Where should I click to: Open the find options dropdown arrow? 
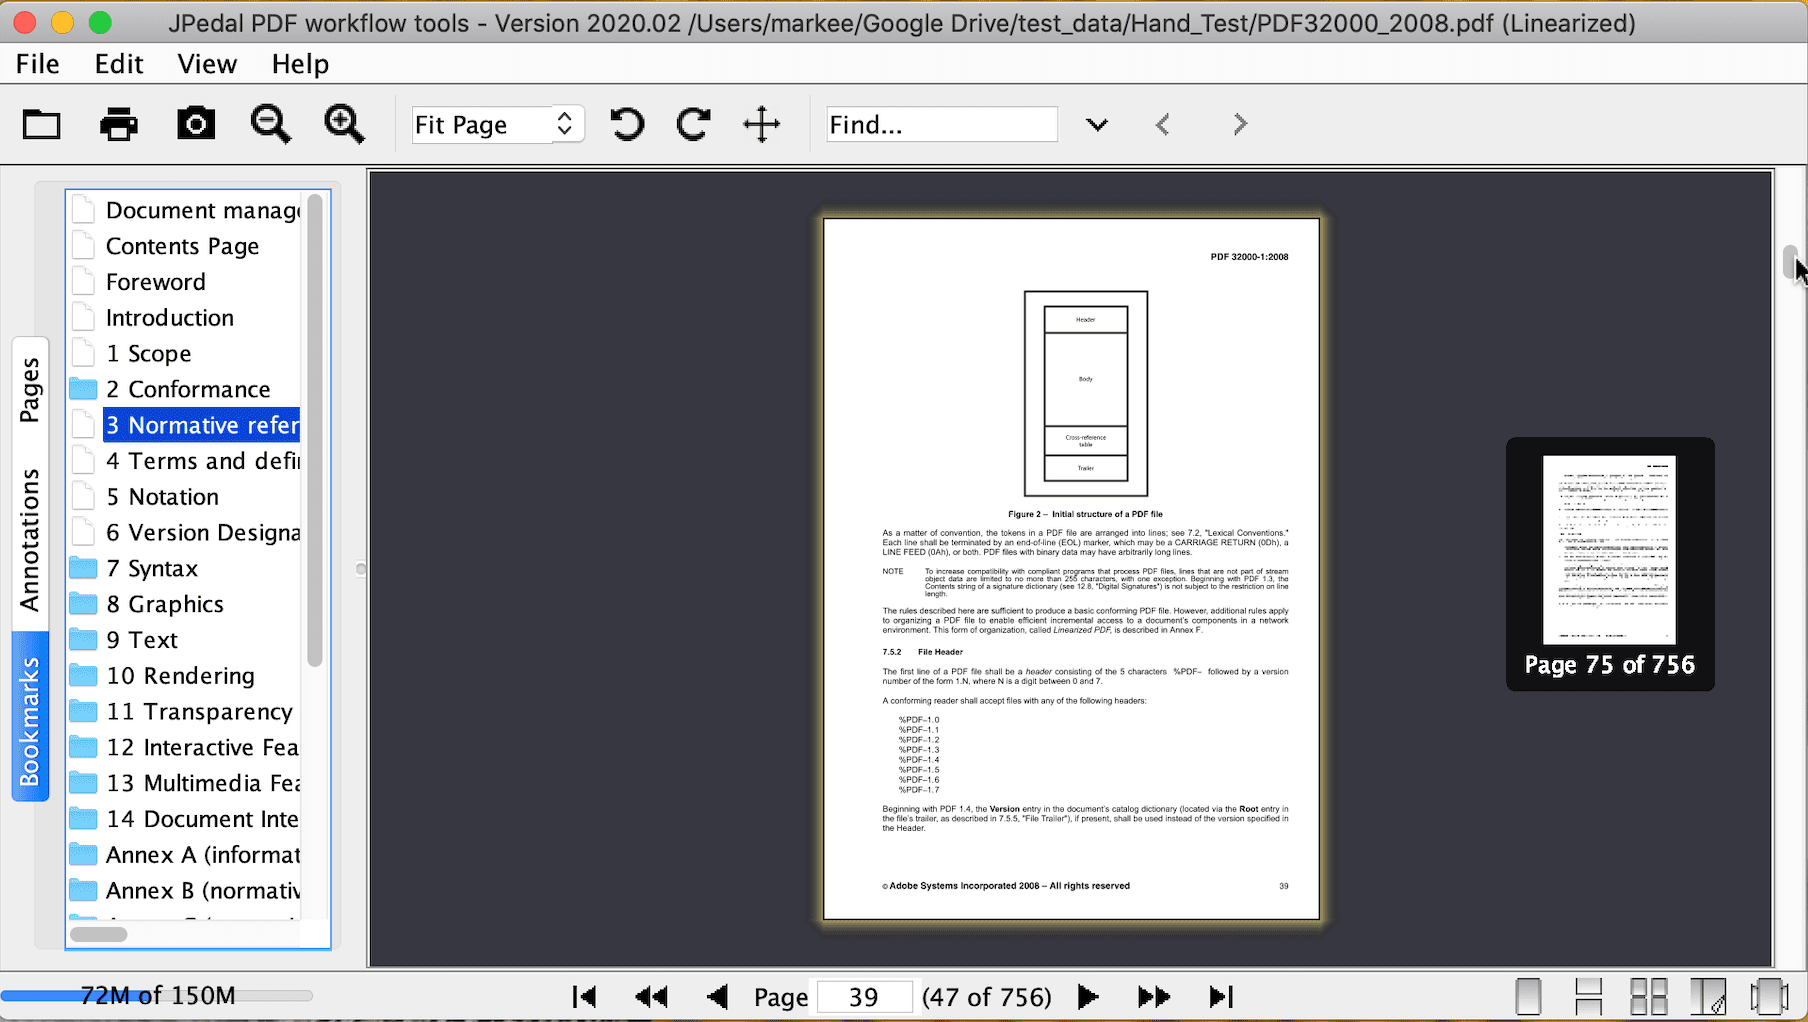(x=1097, y=124)
